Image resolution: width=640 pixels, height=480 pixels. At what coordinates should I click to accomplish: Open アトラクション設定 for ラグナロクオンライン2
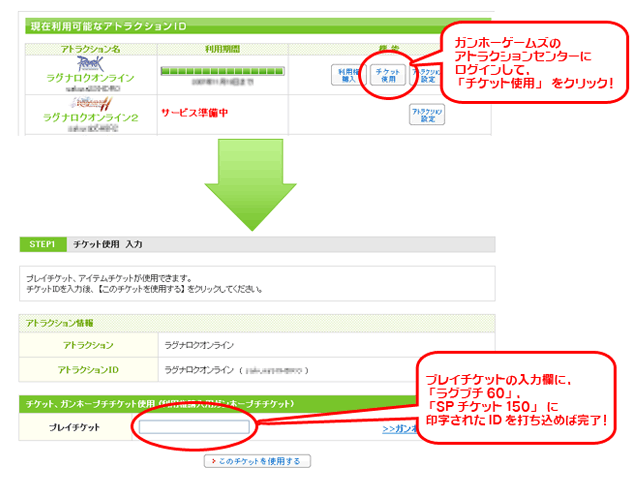pos(427,115)
